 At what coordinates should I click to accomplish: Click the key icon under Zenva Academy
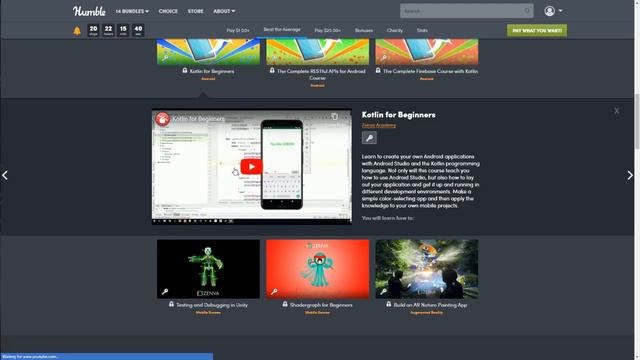[x=369, y=138]
